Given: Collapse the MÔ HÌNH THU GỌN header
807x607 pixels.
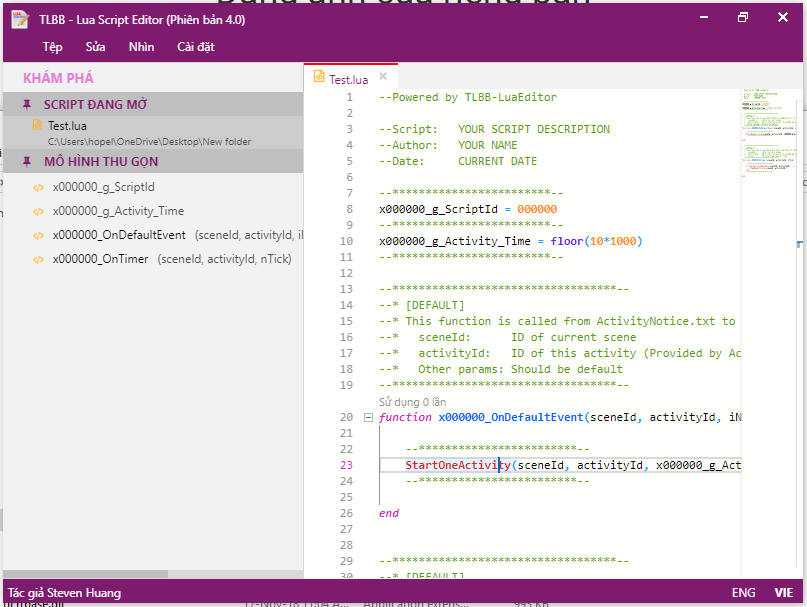Looking at the screenshot, I should [x=153, y=161].
